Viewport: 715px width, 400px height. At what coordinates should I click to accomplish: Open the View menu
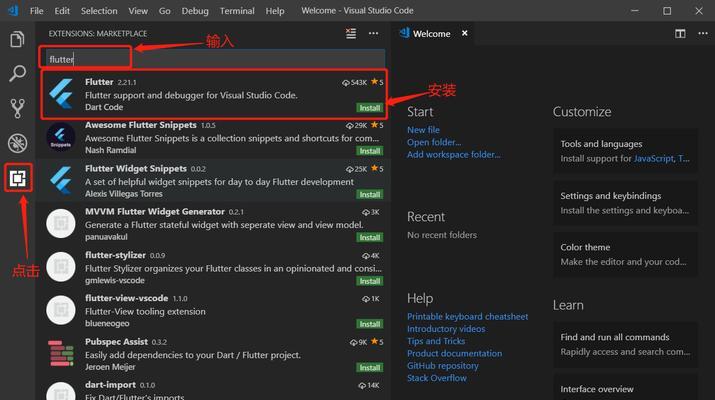point(138,10)
